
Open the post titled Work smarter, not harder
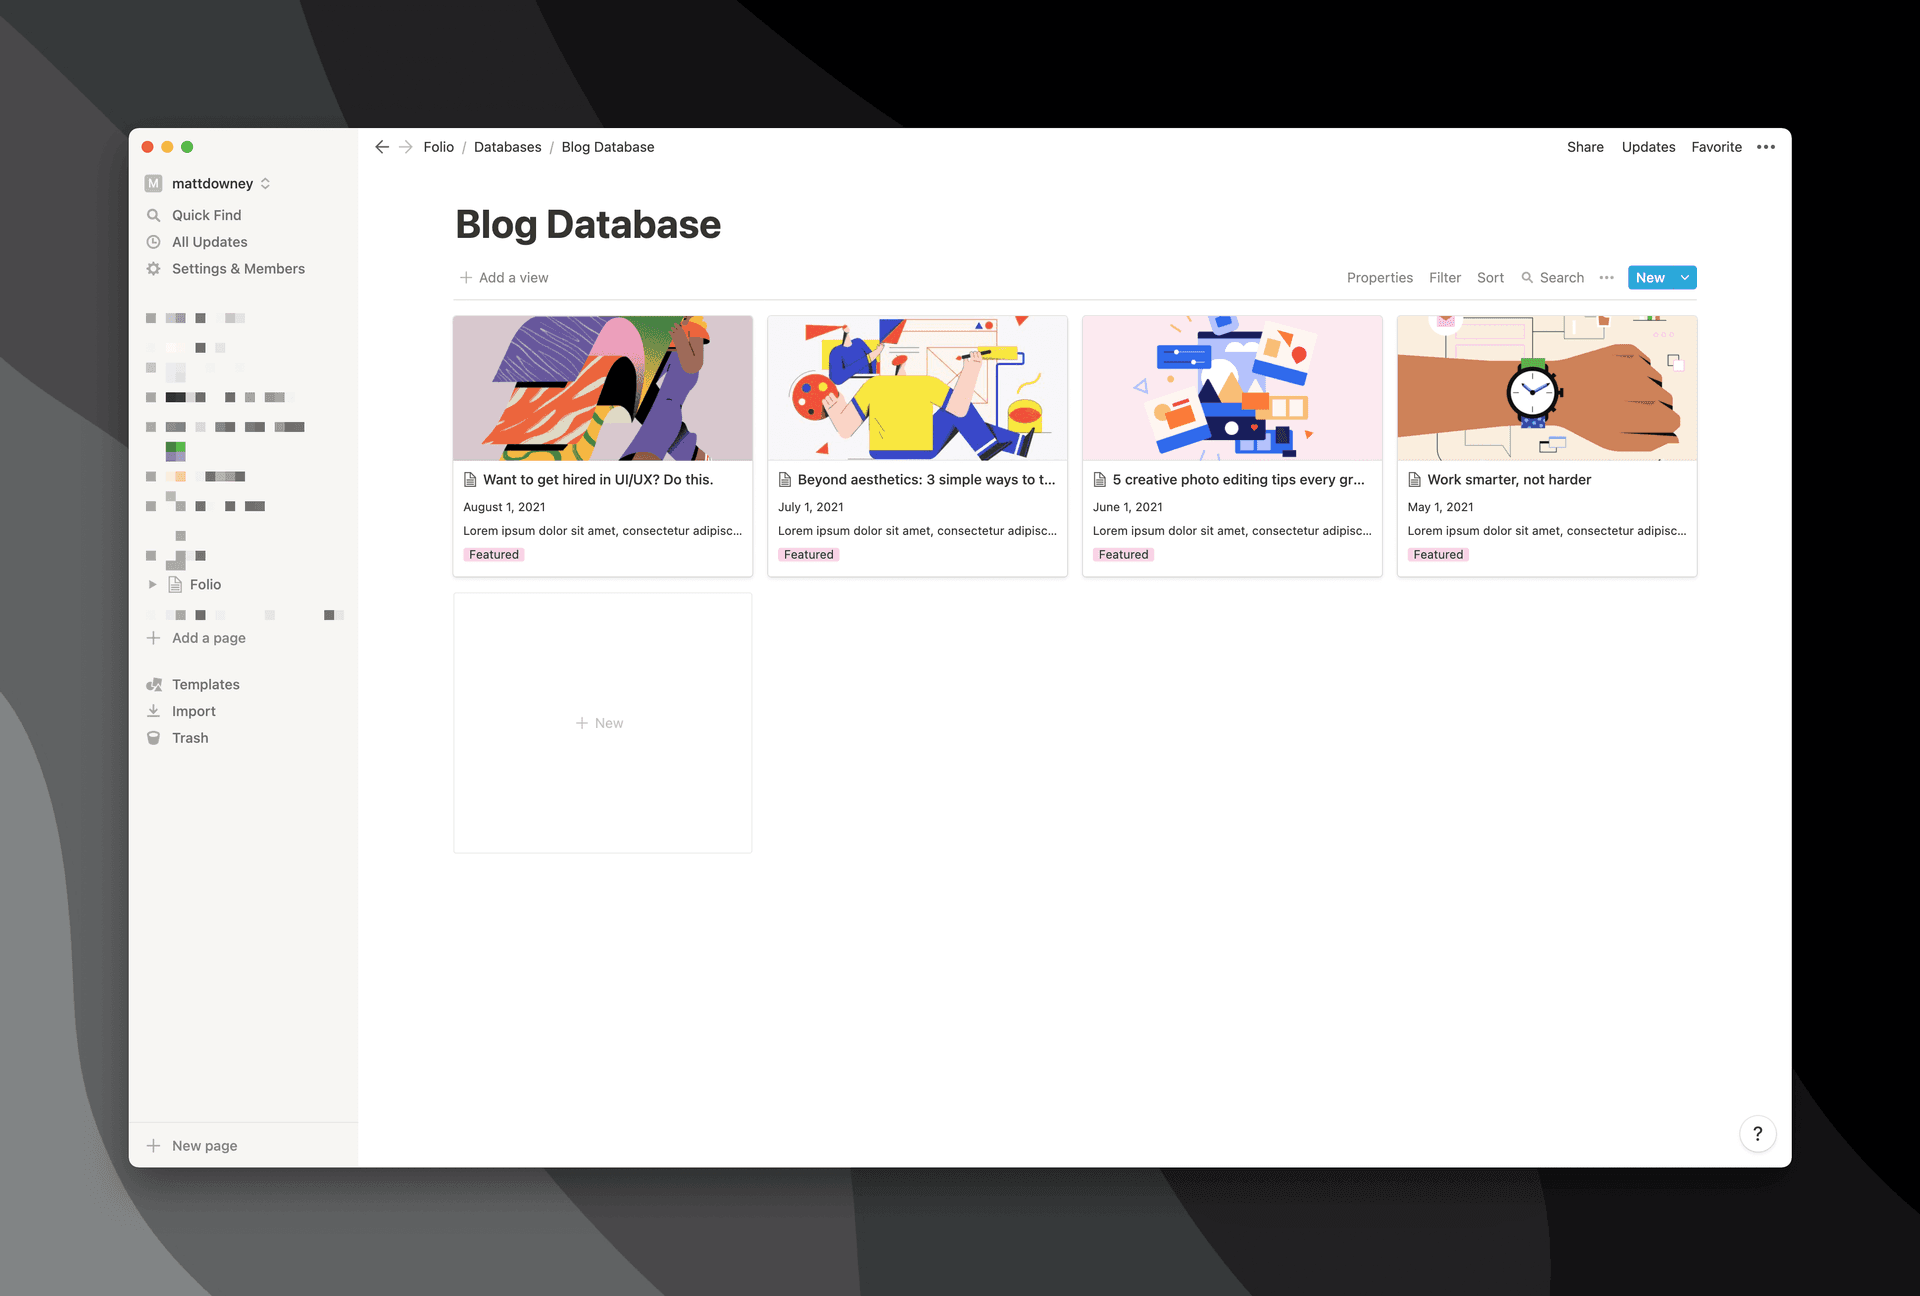[1508, 479]
